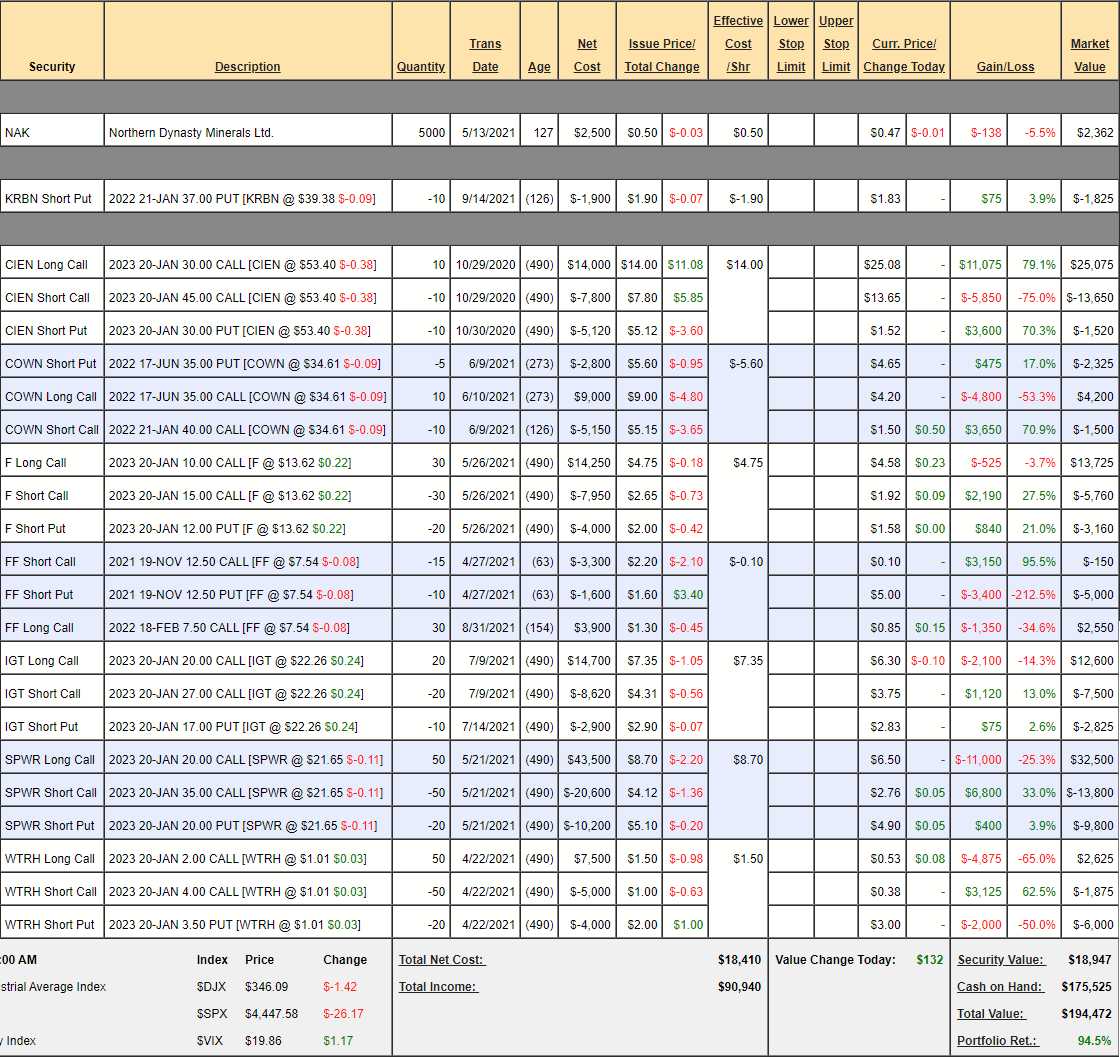Image resolution: width=1120 pixels, height=1057 pixels.
Task: Click the Curr. Price/Change Today header
Action: [904, 55]
